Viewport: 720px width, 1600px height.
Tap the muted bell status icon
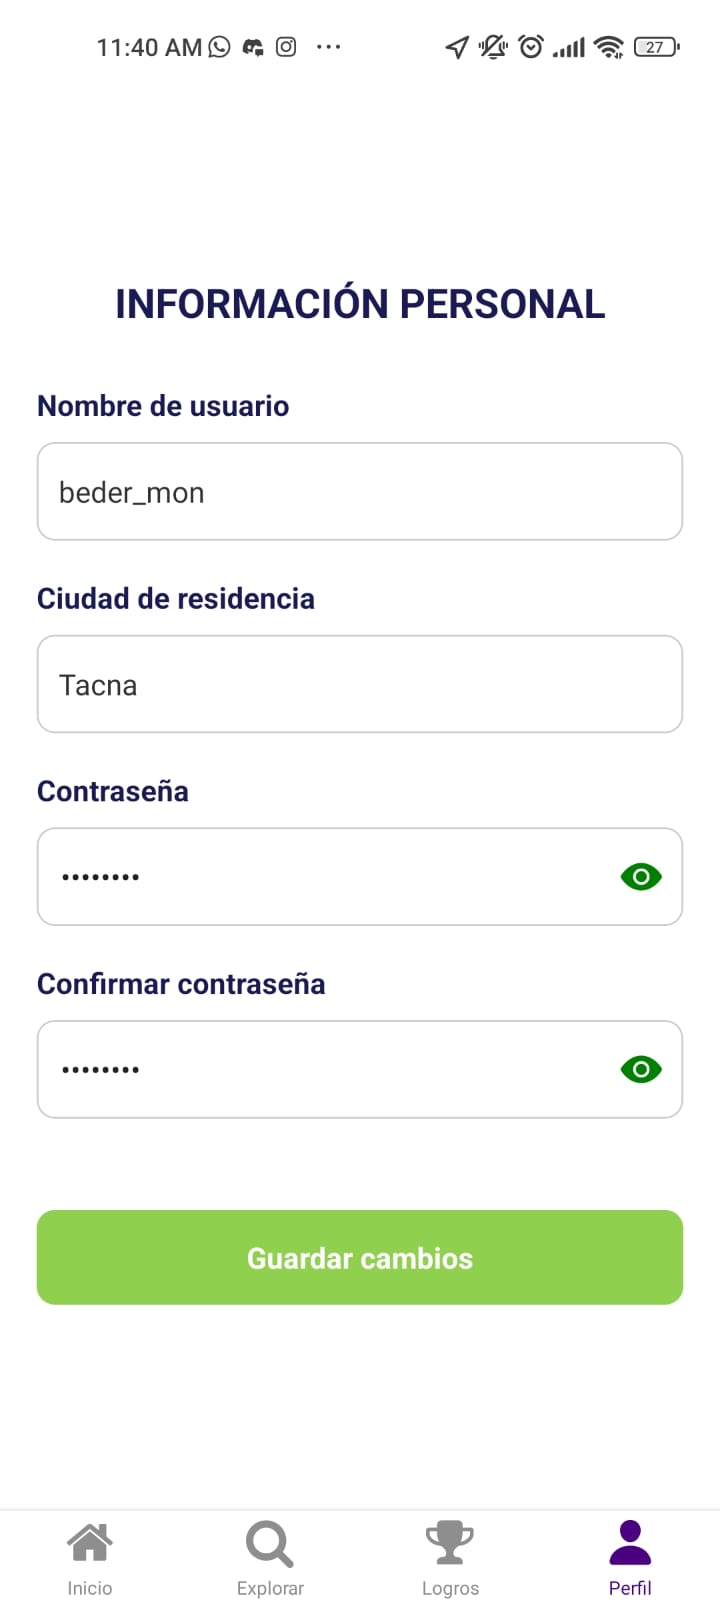[493, 47]
